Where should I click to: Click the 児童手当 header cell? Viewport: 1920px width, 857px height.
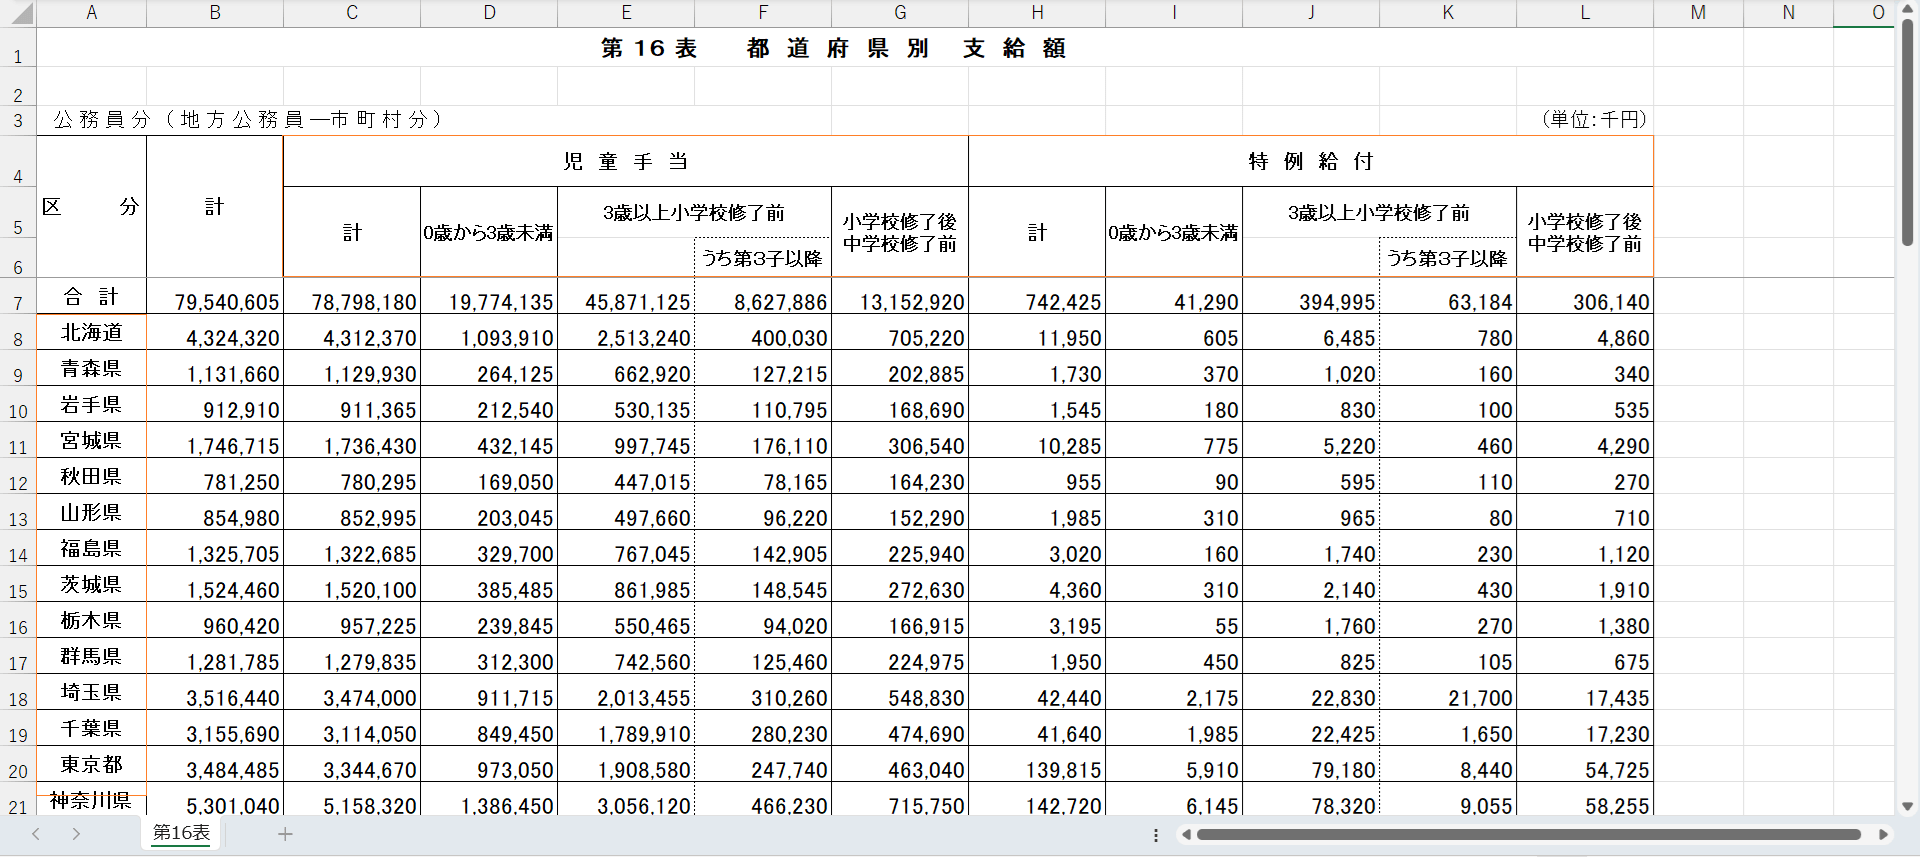tap(626, 161)
